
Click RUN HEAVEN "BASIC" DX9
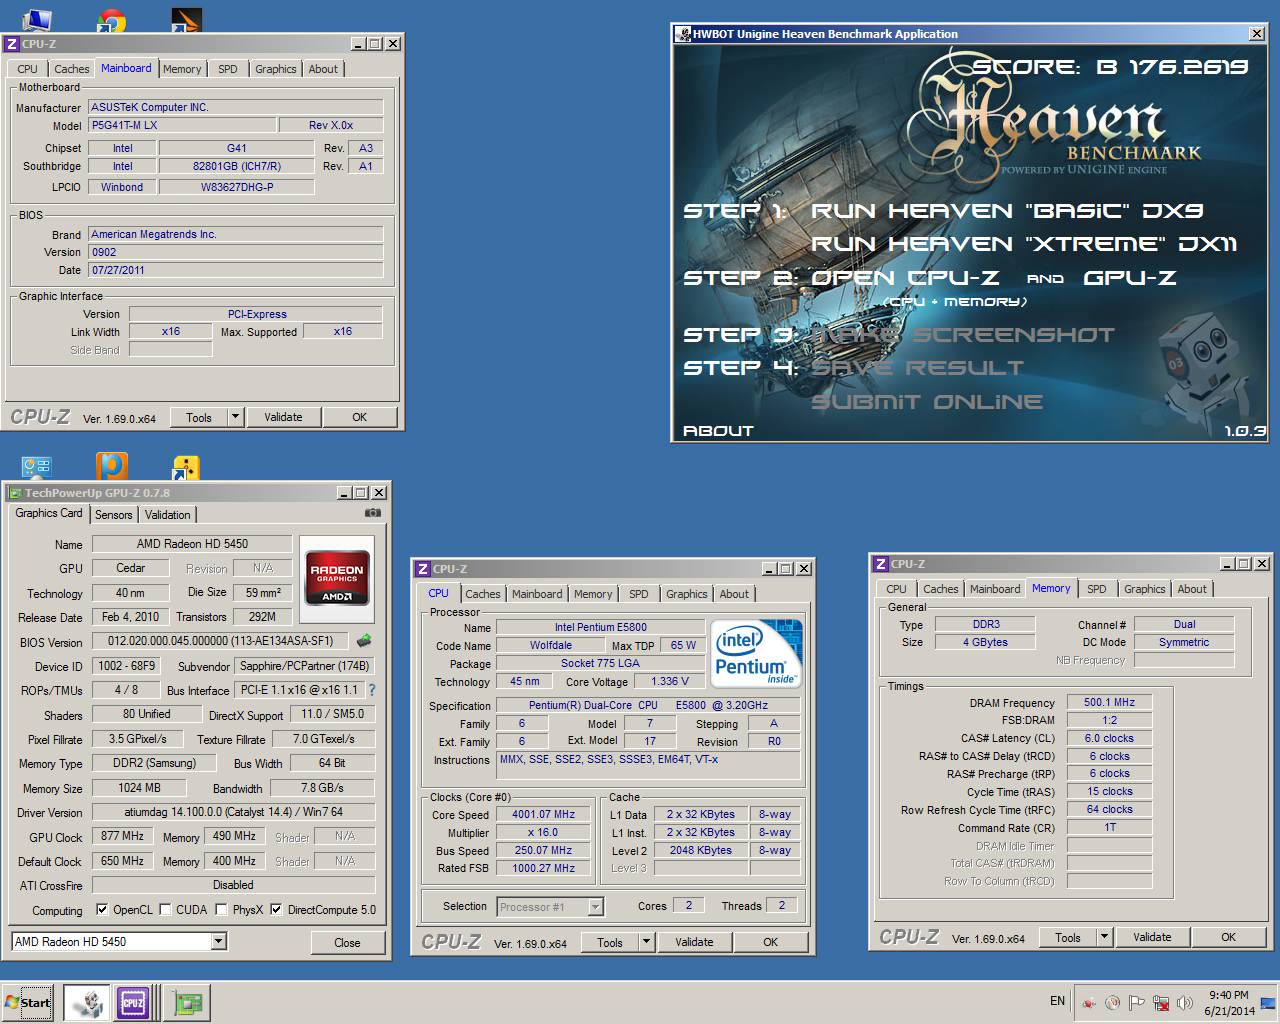[1007, 211]
